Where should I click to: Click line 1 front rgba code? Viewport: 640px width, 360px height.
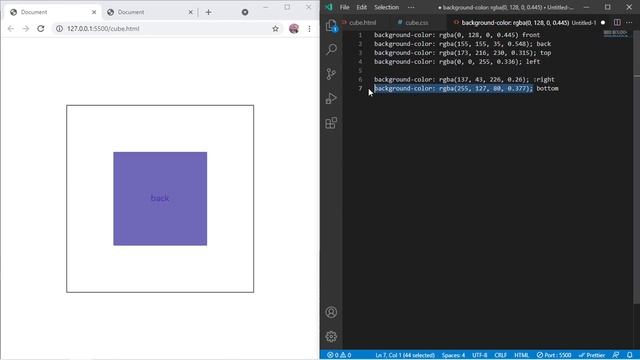click(x=457, y=35)
